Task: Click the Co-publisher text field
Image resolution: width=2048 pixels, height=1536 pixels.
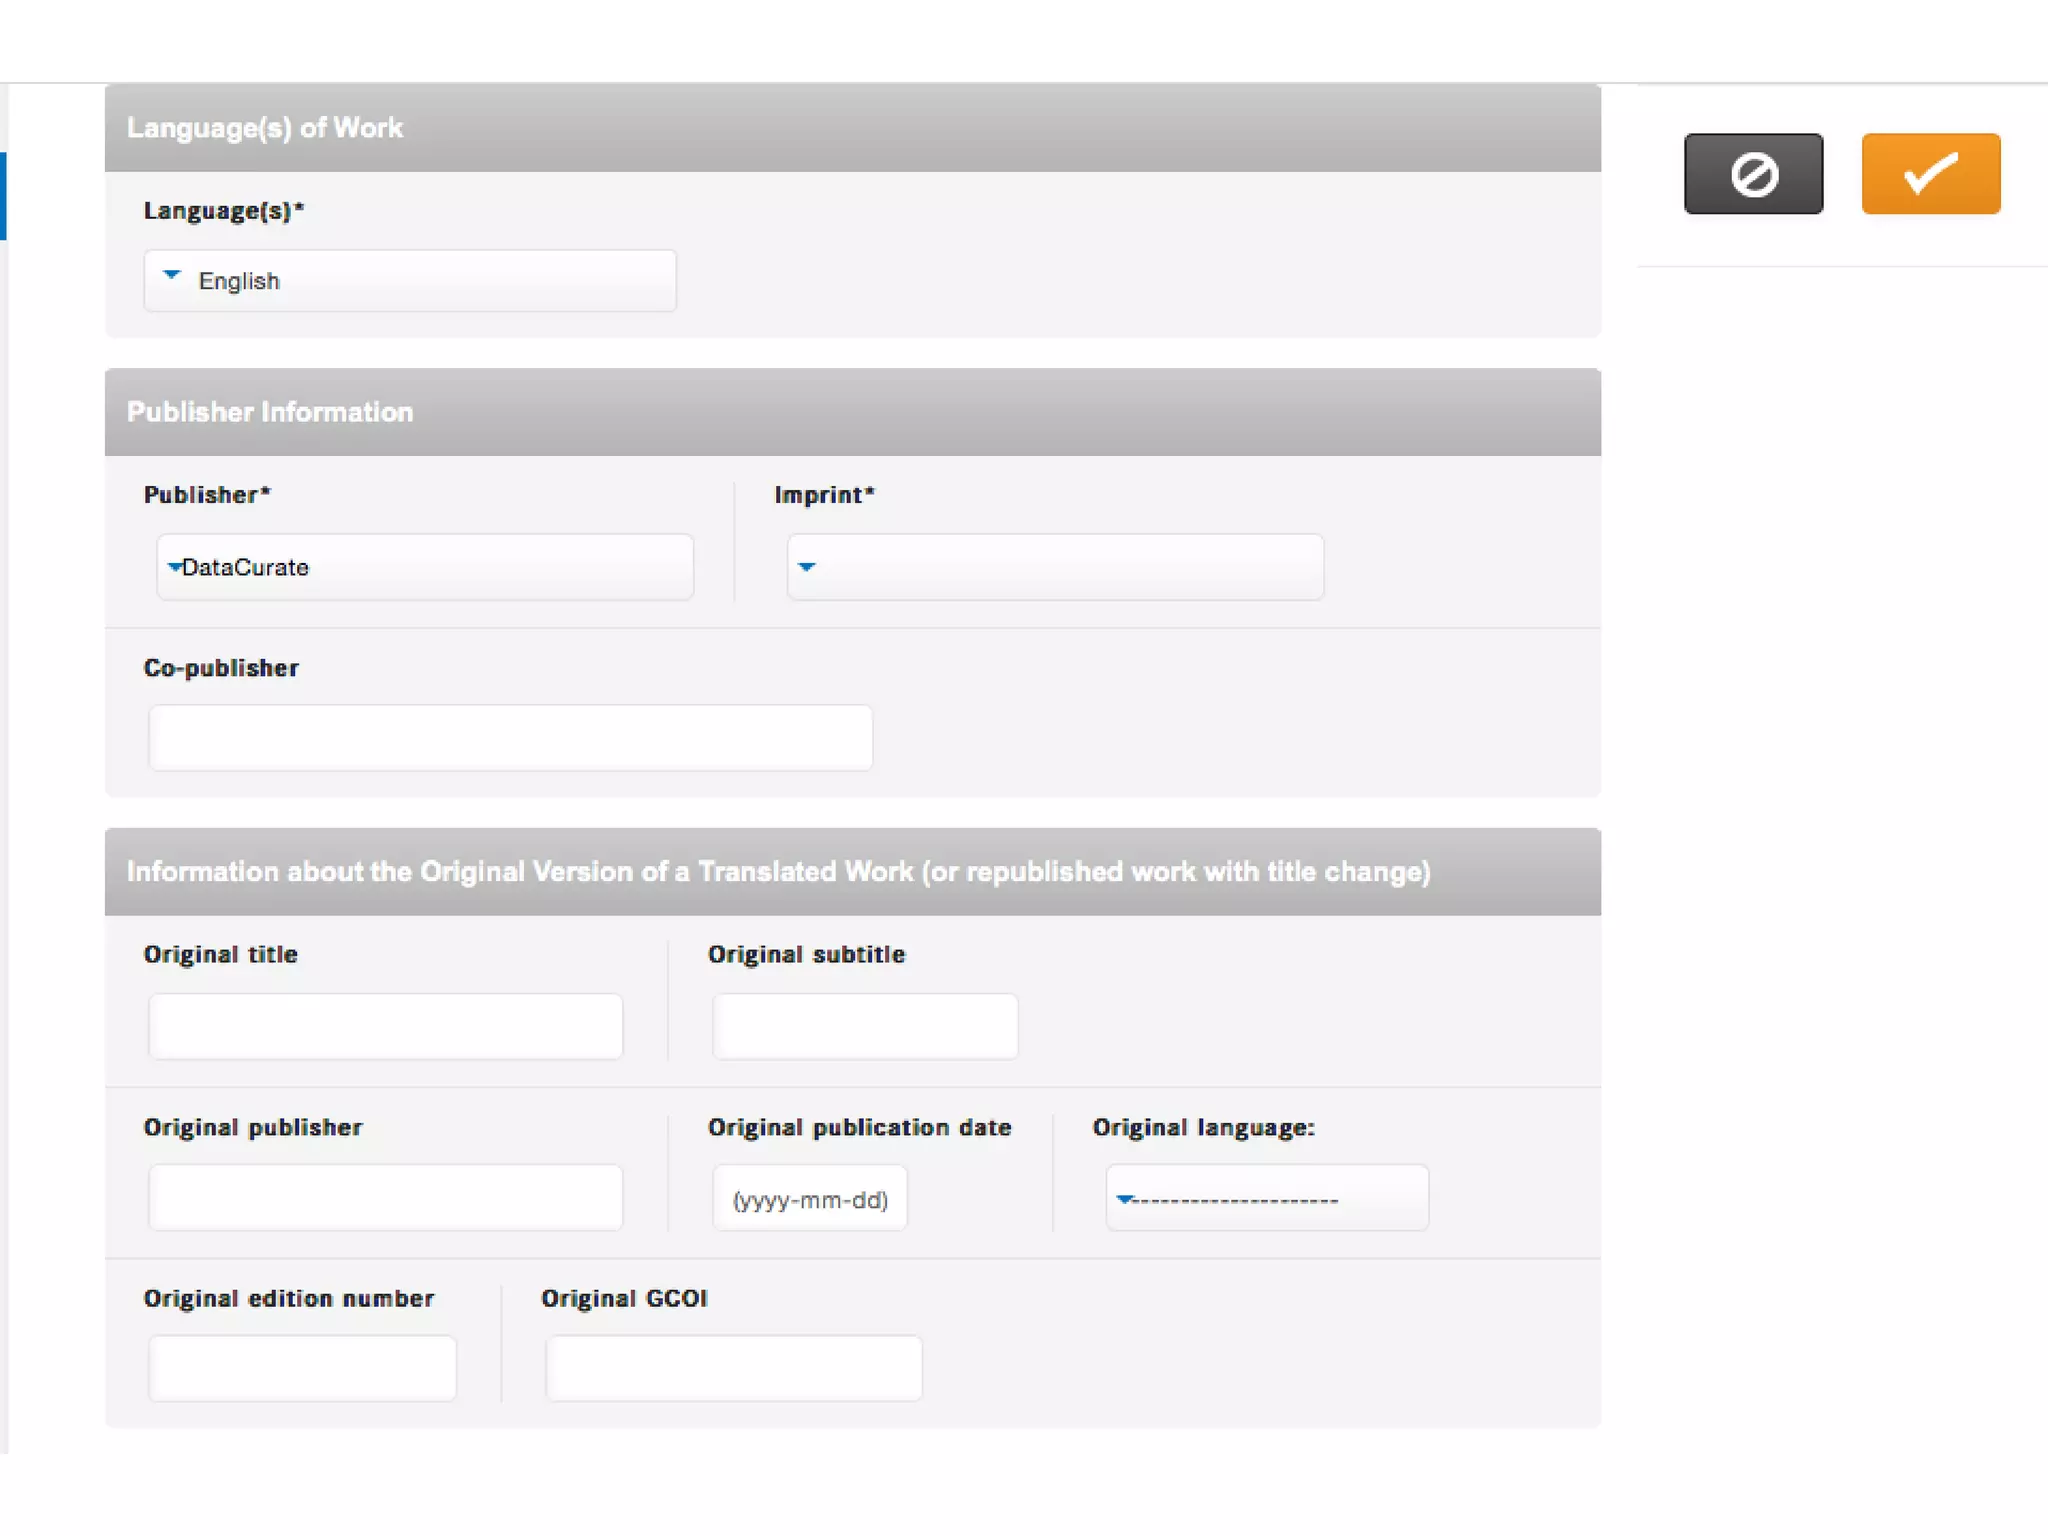Action: pos(510,738)
